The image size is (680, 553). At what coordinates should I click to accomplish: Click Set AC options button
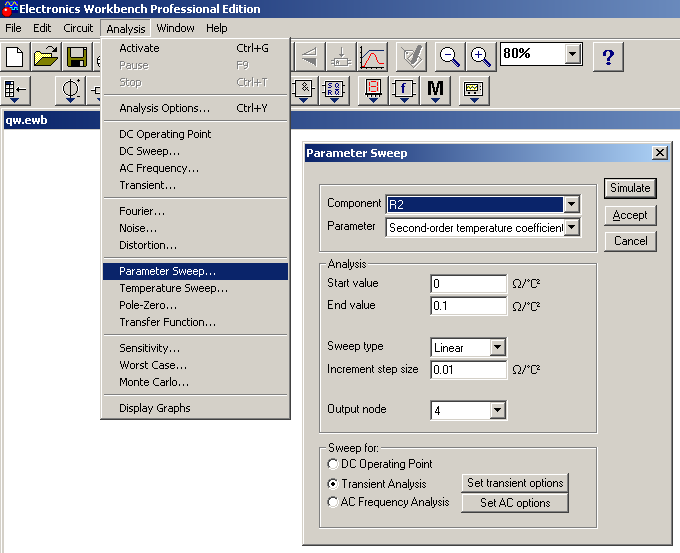pos(515,503)
